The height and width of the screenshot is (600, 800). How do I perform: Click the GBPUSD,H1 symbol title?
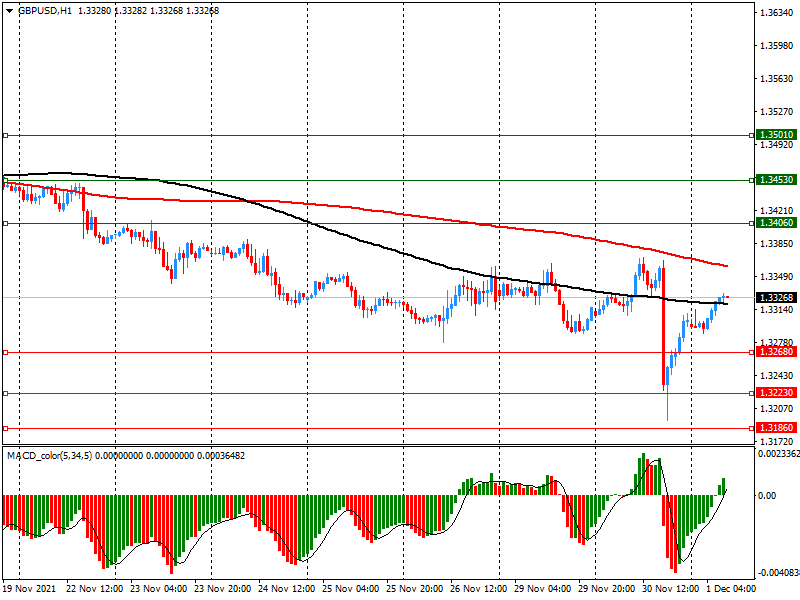pos(45,11)
